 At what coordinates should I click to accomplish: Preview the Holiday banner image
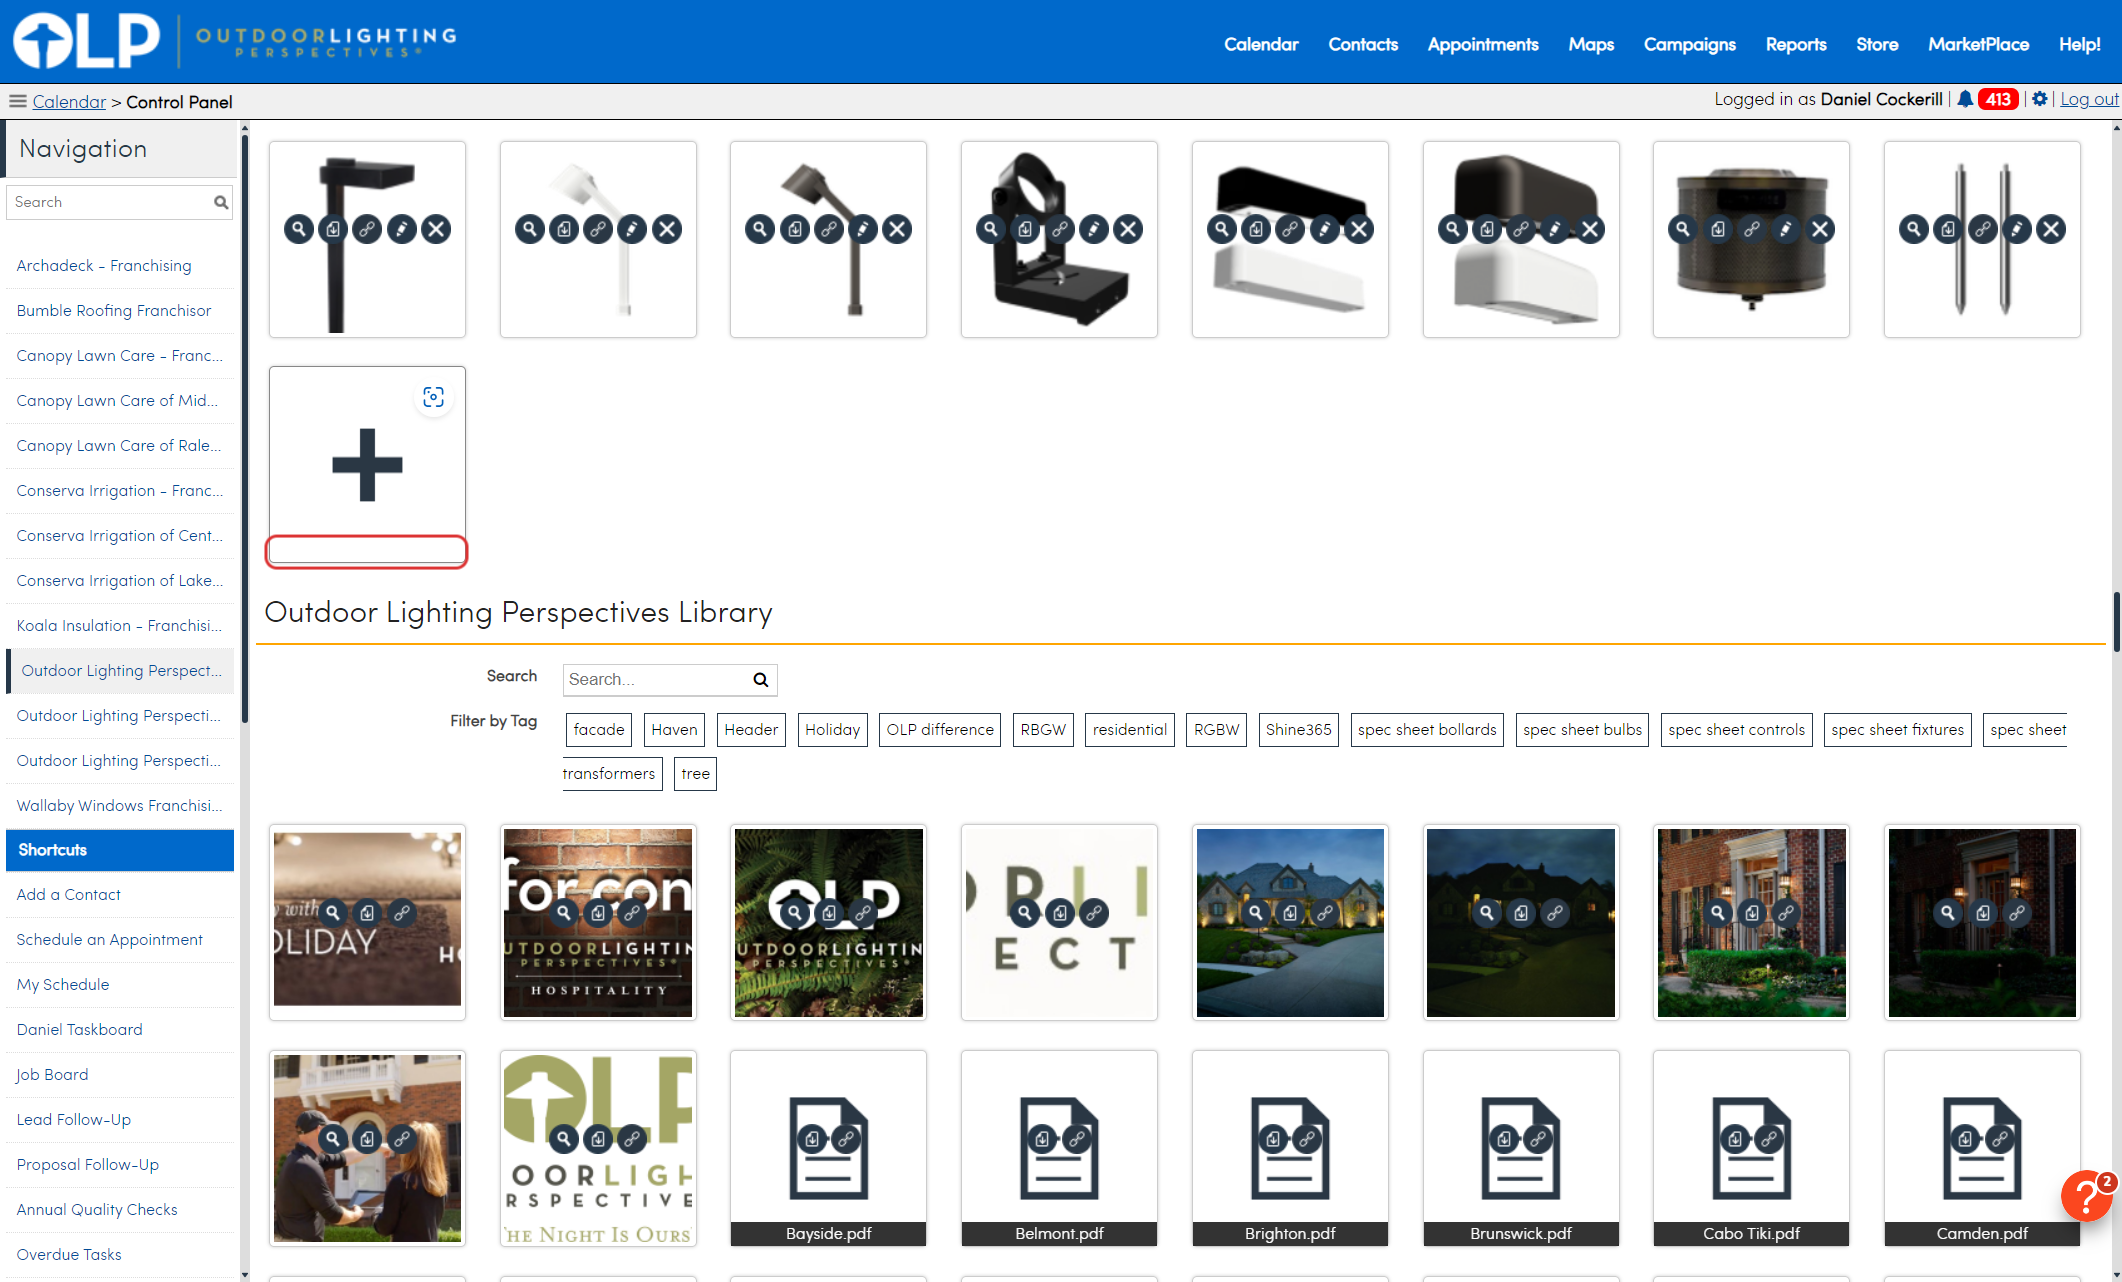point(333,912)
